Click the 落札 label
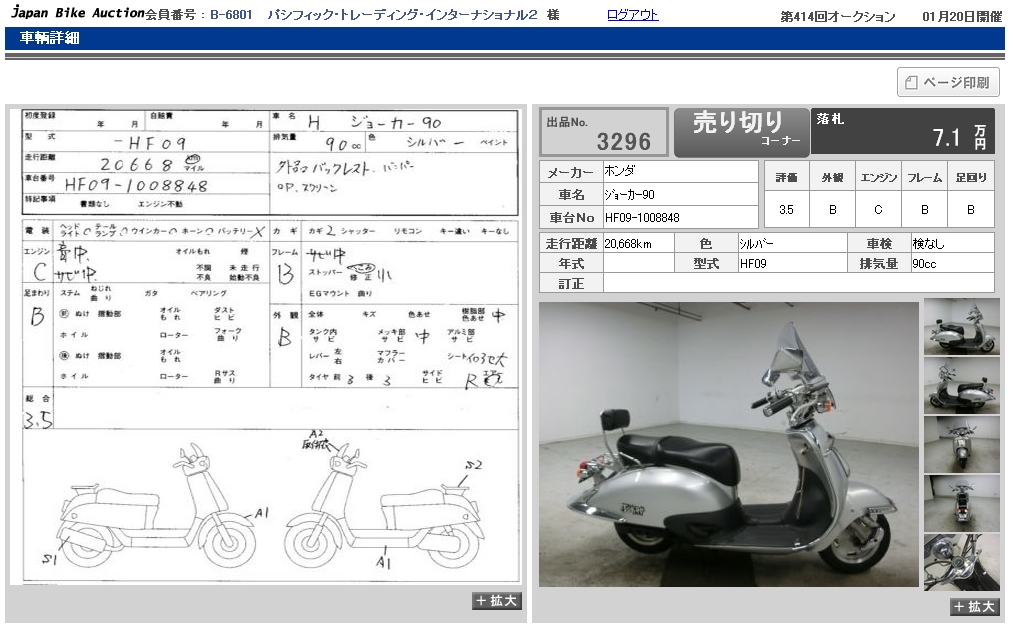The width and height of the screenshot is (1013, 630). click(x=830, y=119)
